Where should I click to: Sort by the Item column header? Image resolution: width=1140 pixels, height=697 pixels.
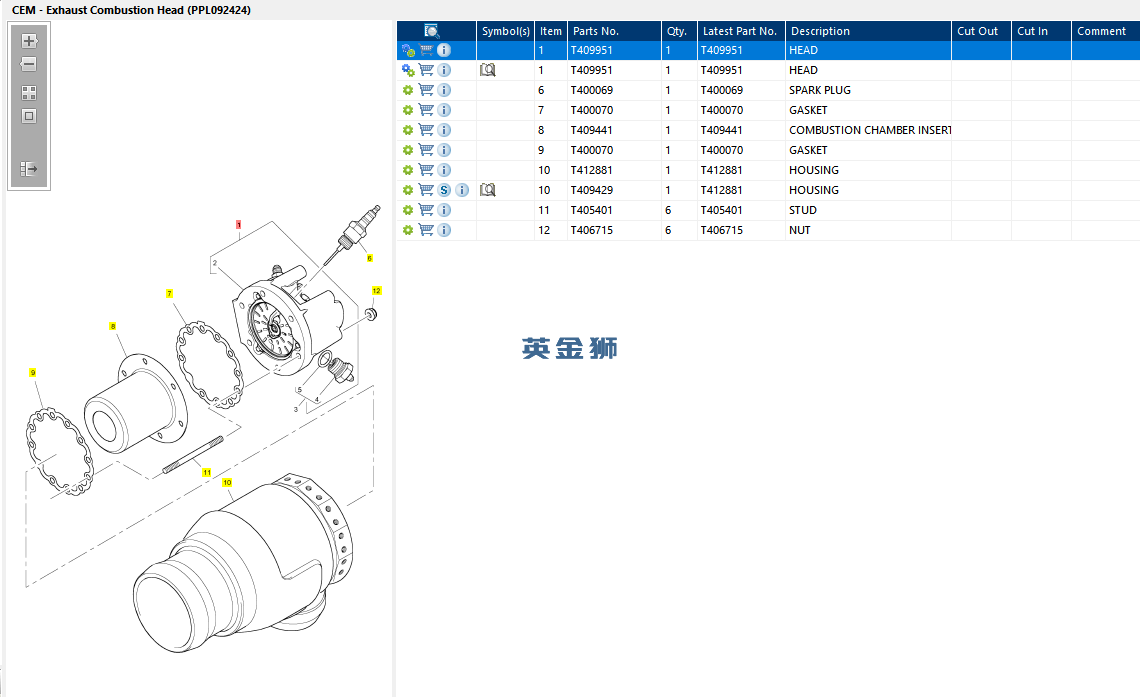tap(550, 31)
